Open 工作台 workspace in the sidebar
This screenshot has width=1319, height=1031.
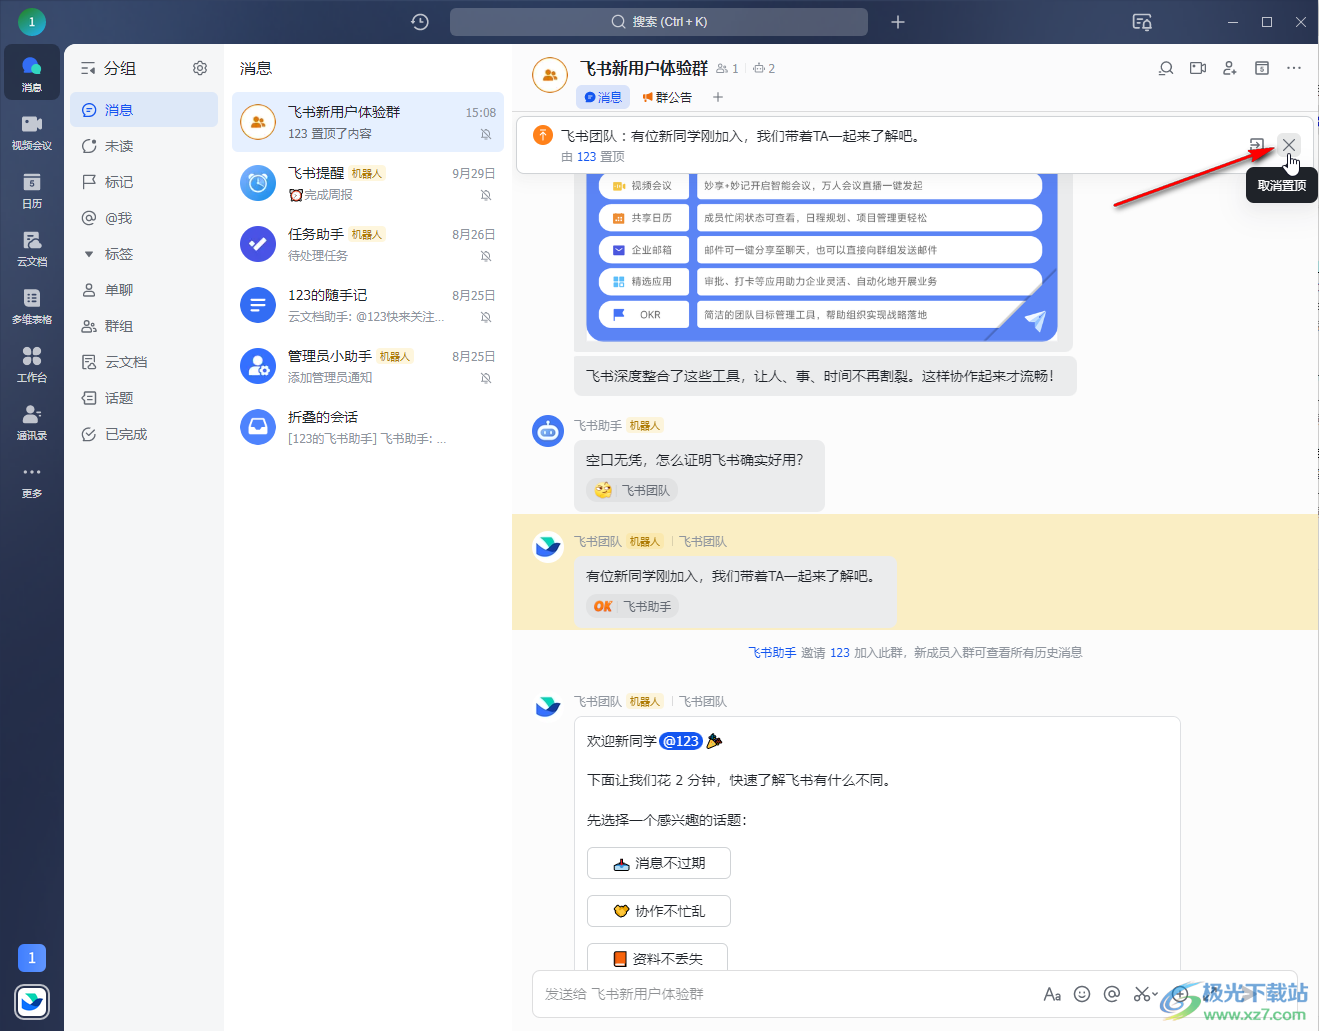pos(32,363)
